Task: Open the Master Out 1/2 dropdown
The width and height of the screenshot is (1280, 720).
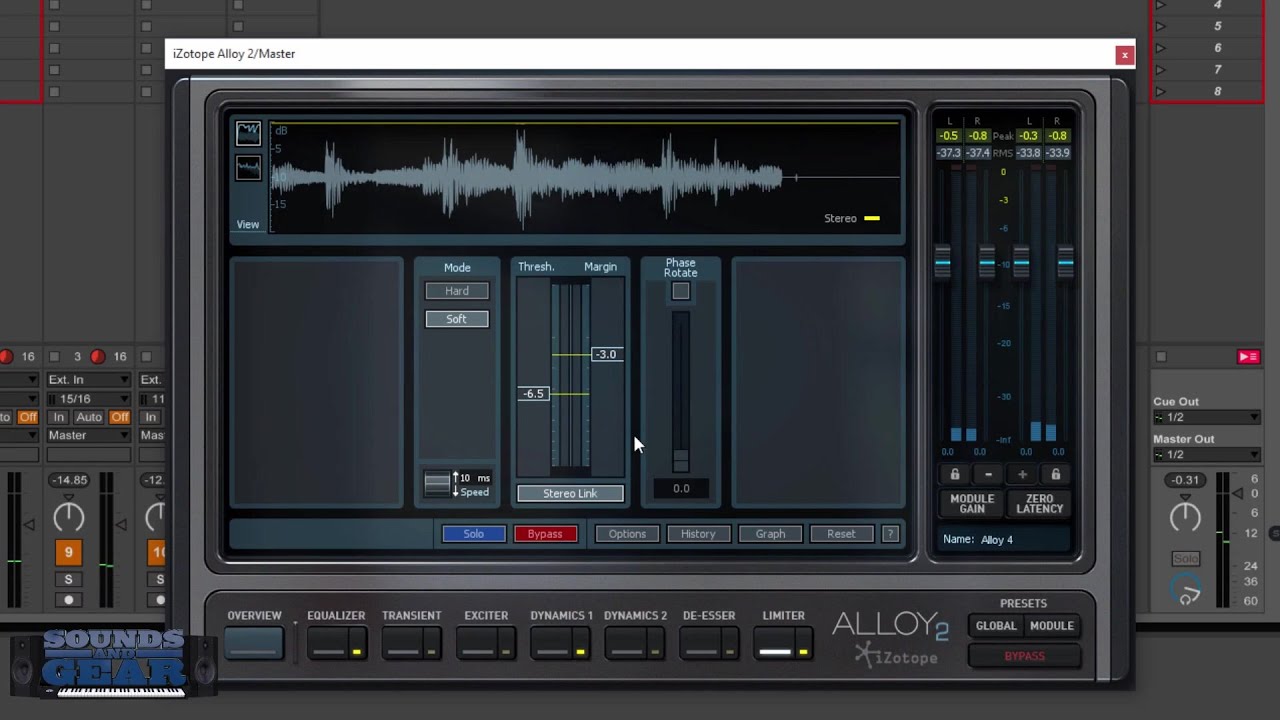Action: coord(1206,454)
